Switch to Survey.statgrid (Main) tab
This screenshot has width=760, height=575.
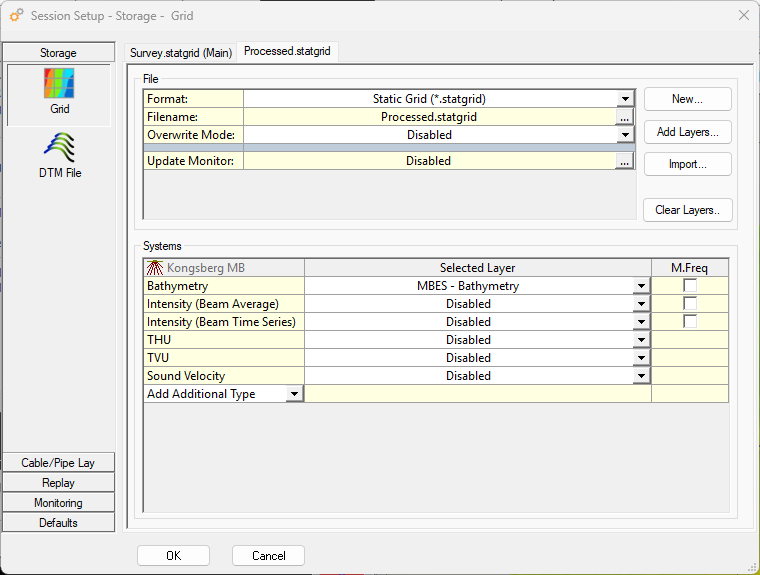tap(181, 52)
